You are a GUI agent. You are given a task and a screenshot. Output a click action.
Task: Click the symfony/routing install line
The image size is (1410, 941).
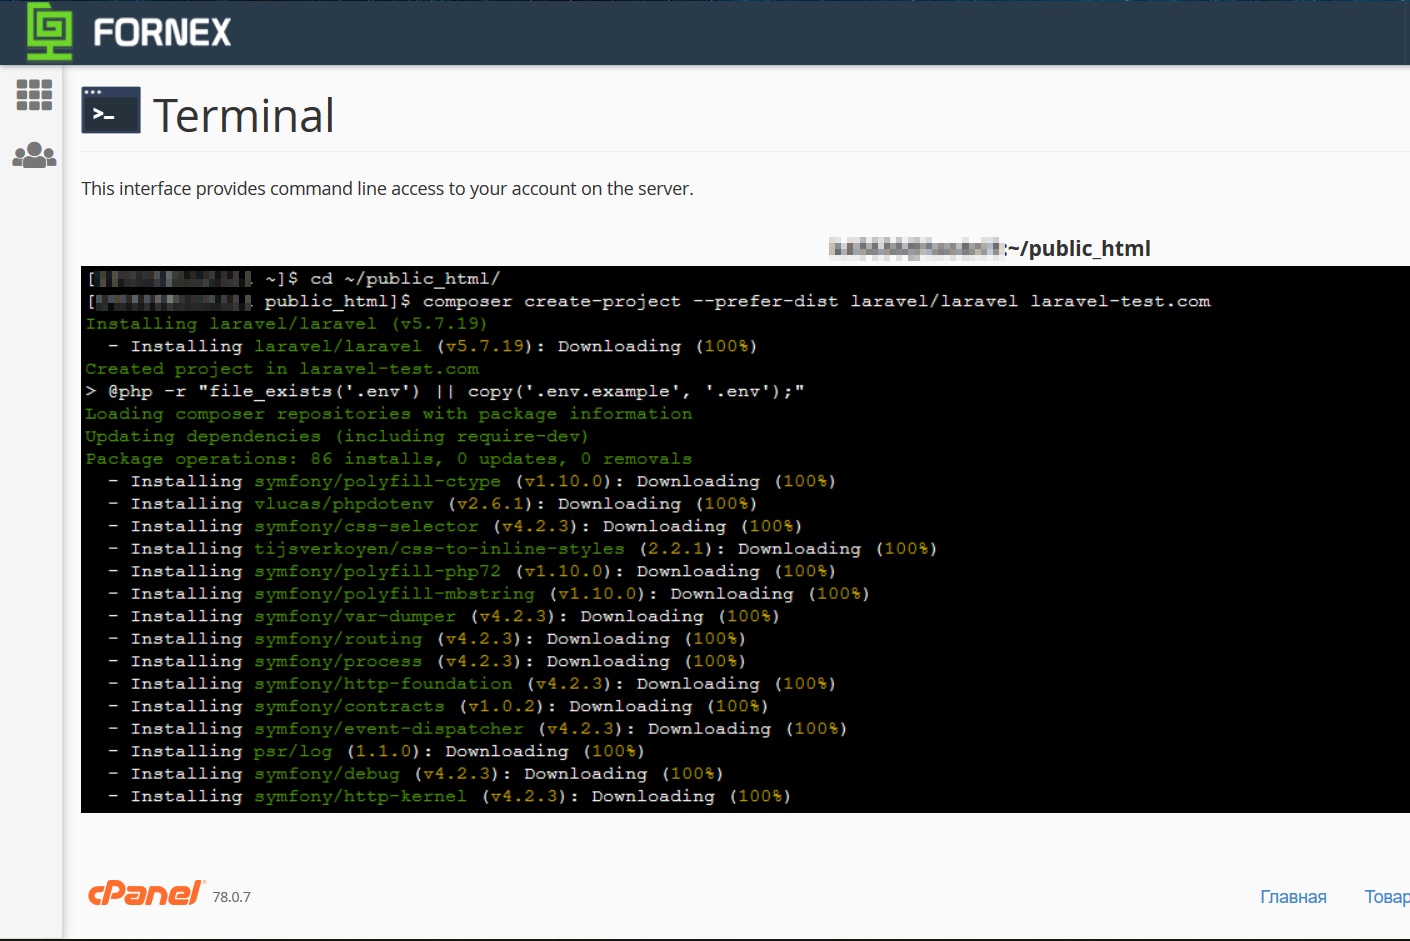tap(426, 638)
